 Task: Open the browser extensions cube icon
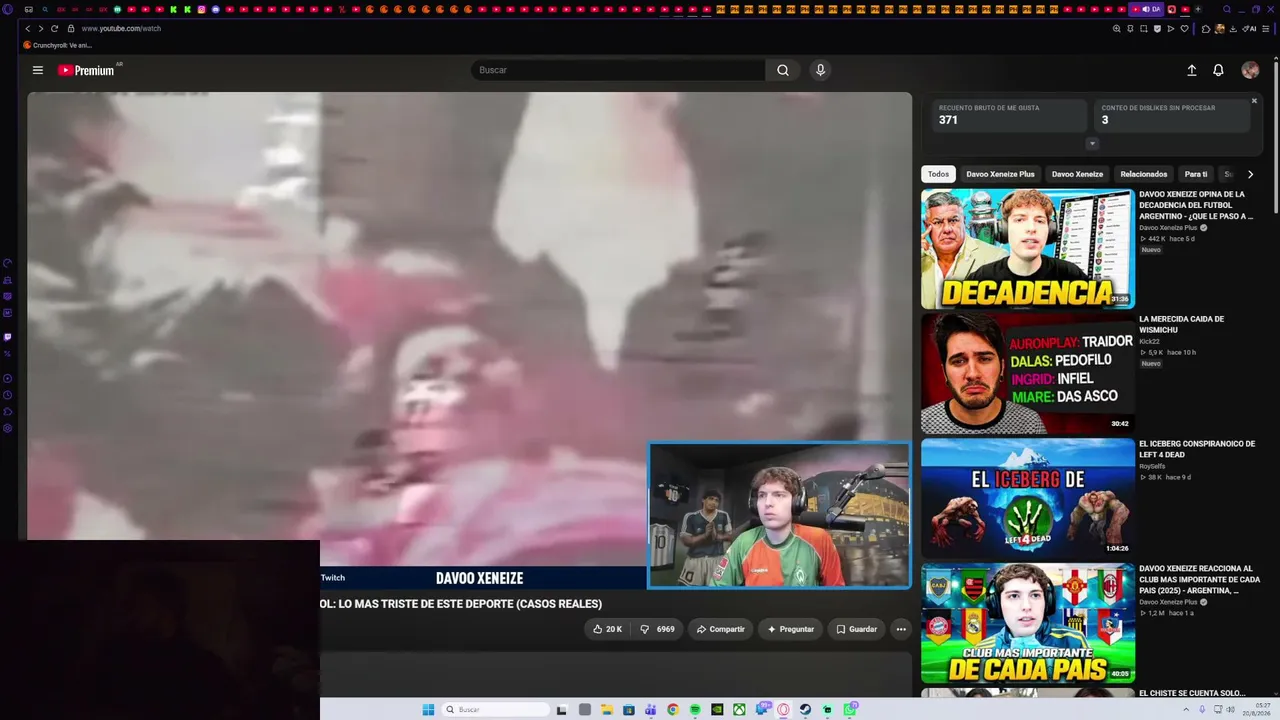coord(1205,28)
